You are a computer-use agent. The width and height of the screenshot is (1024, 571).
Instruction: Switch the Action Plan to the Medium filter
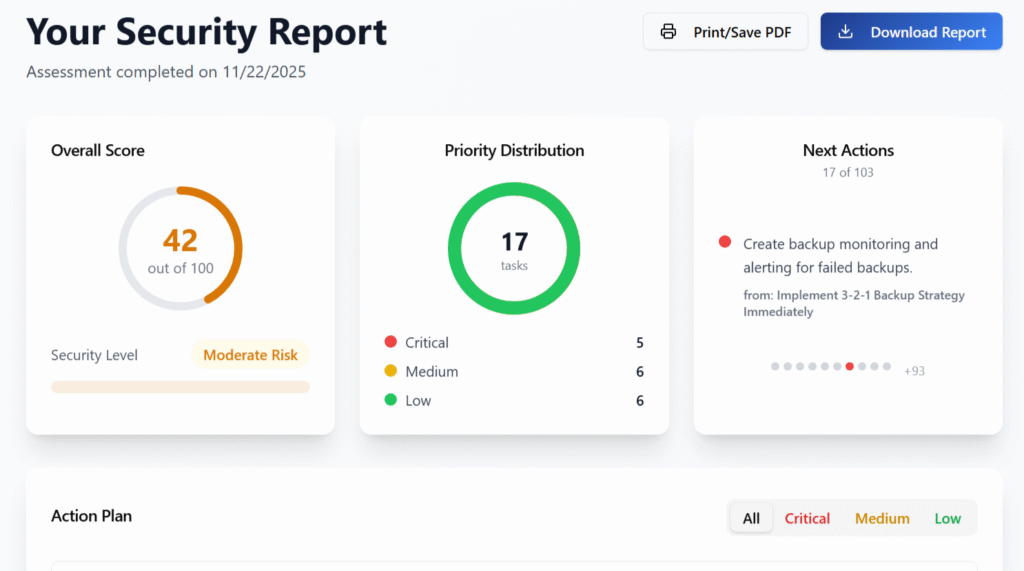(882, 518)
